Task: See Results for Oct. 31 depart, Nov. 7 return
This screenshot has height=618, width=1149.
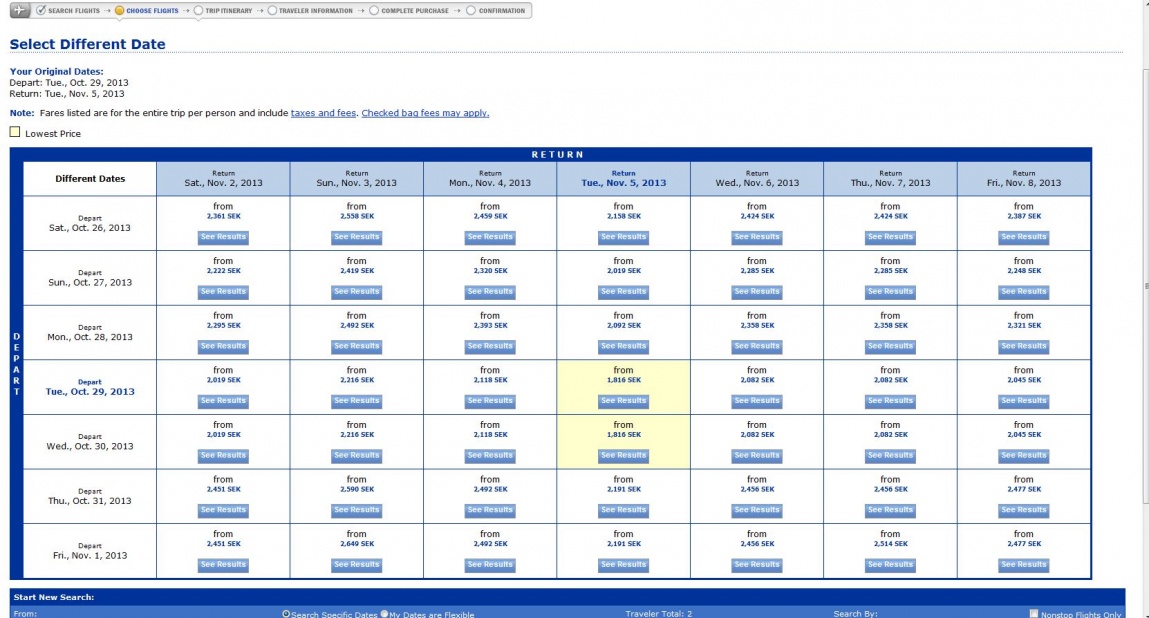Action: pos(890,510)
